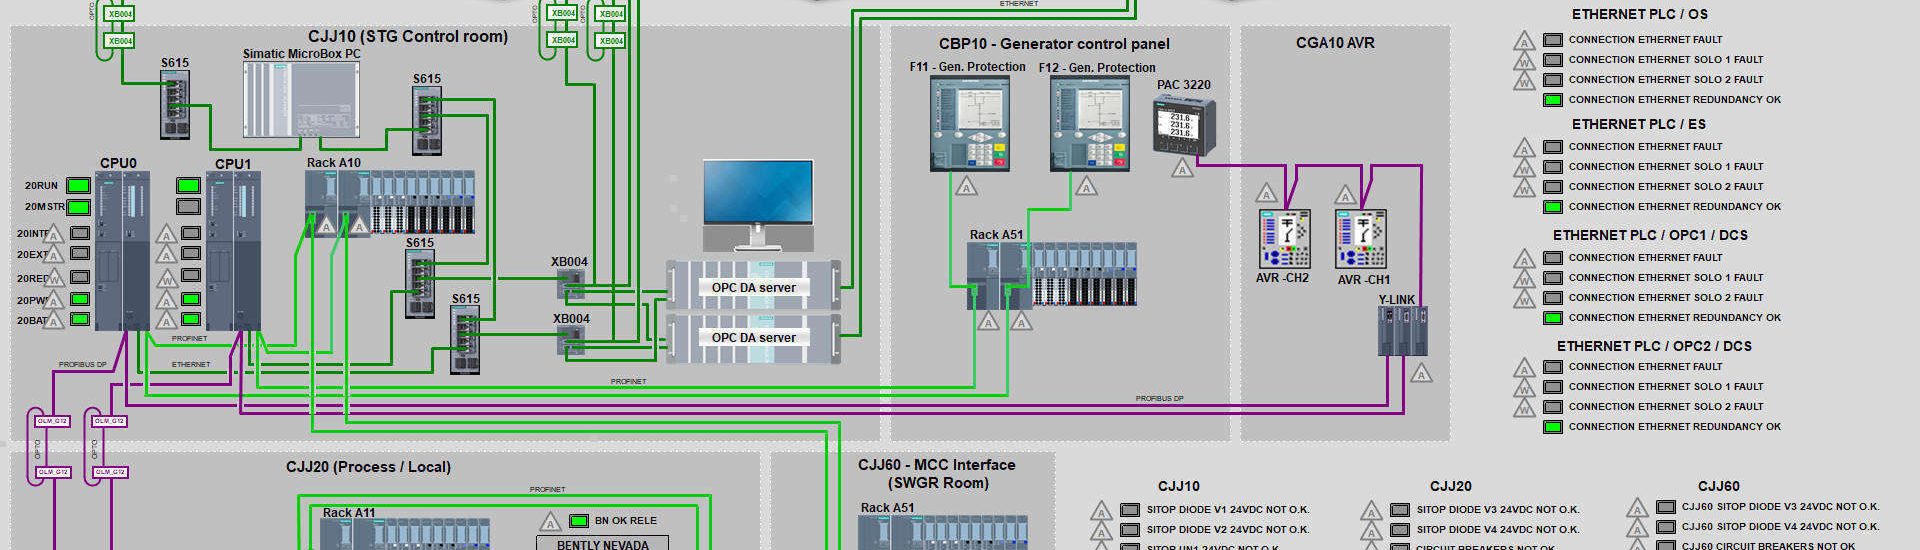Select the upper XB004 switch beside OPC servers
1920x550 pixels.
coord(571,284)
